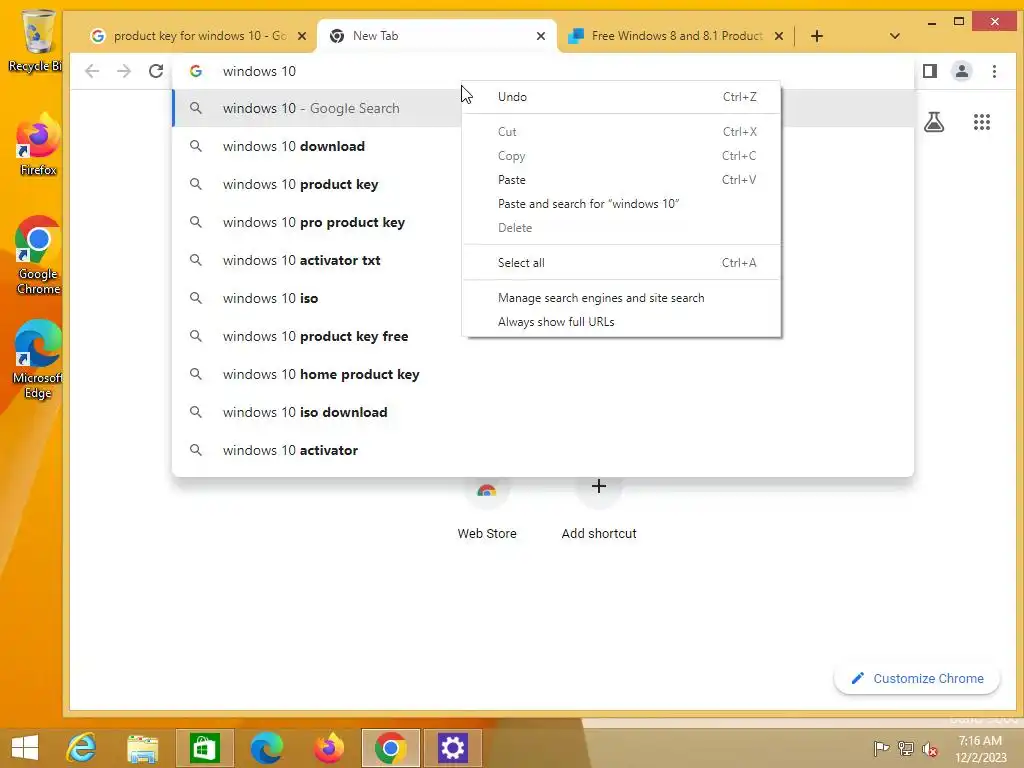Switch to 'Free Windows 8 and 8.1 Product' tab
The height and width of the screenshot is (768, 1024).
[x=676, y=36]
